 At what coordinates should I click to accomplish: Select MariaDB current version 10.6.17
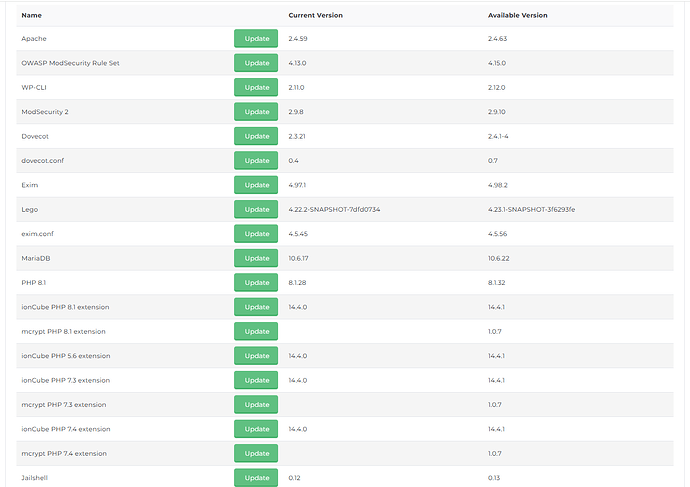(298, 258)
